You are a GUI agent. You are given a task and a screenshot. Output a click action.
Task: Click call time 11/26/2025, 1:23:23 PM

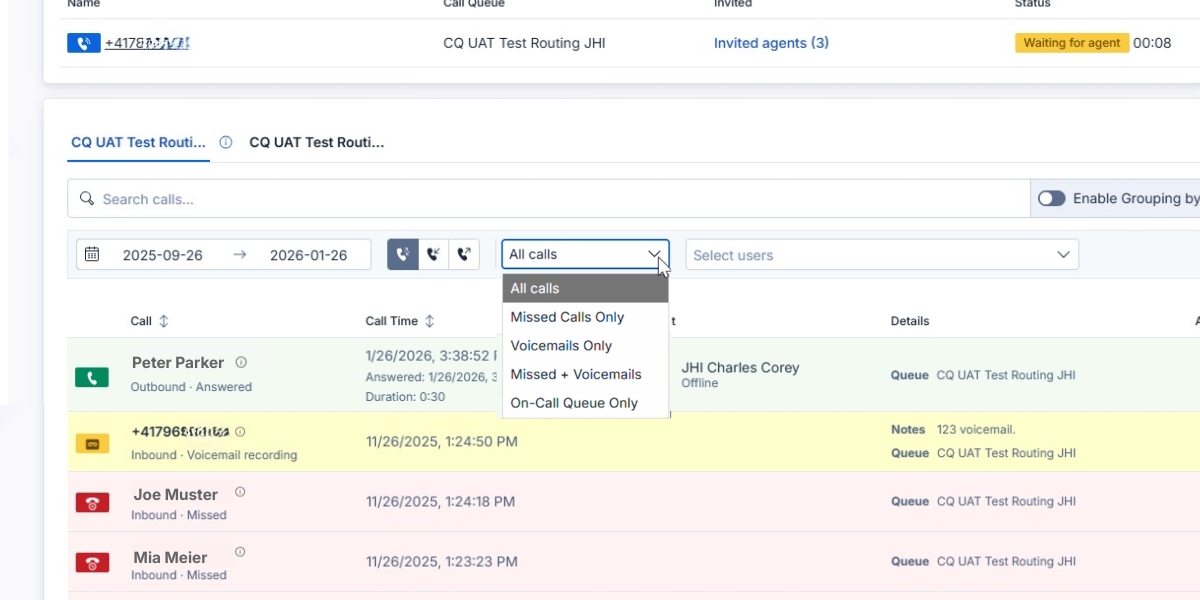[442, 561]
